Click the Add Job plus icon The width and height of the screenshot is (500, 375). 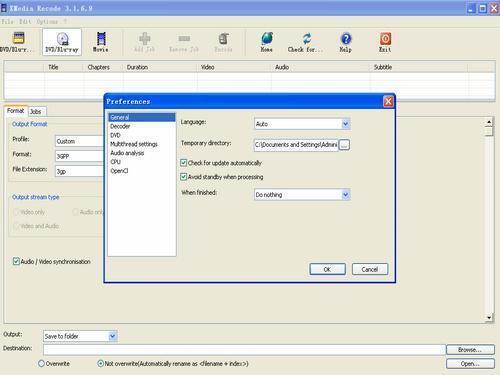tap(144, 42)
